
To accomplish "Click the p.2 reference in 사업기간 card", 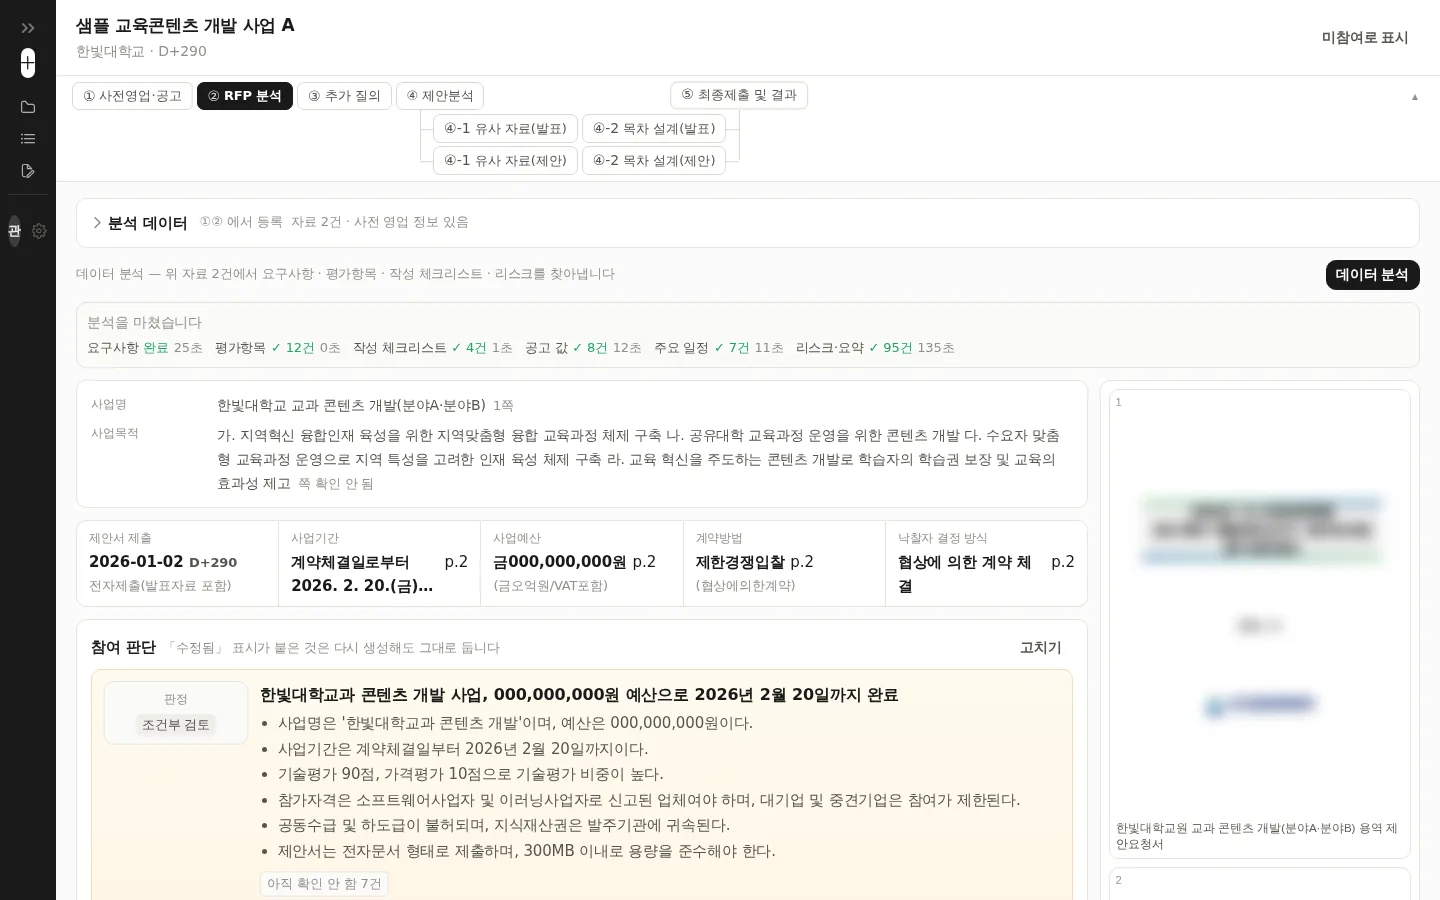I will pyautogui.click(x=456, y=562).
